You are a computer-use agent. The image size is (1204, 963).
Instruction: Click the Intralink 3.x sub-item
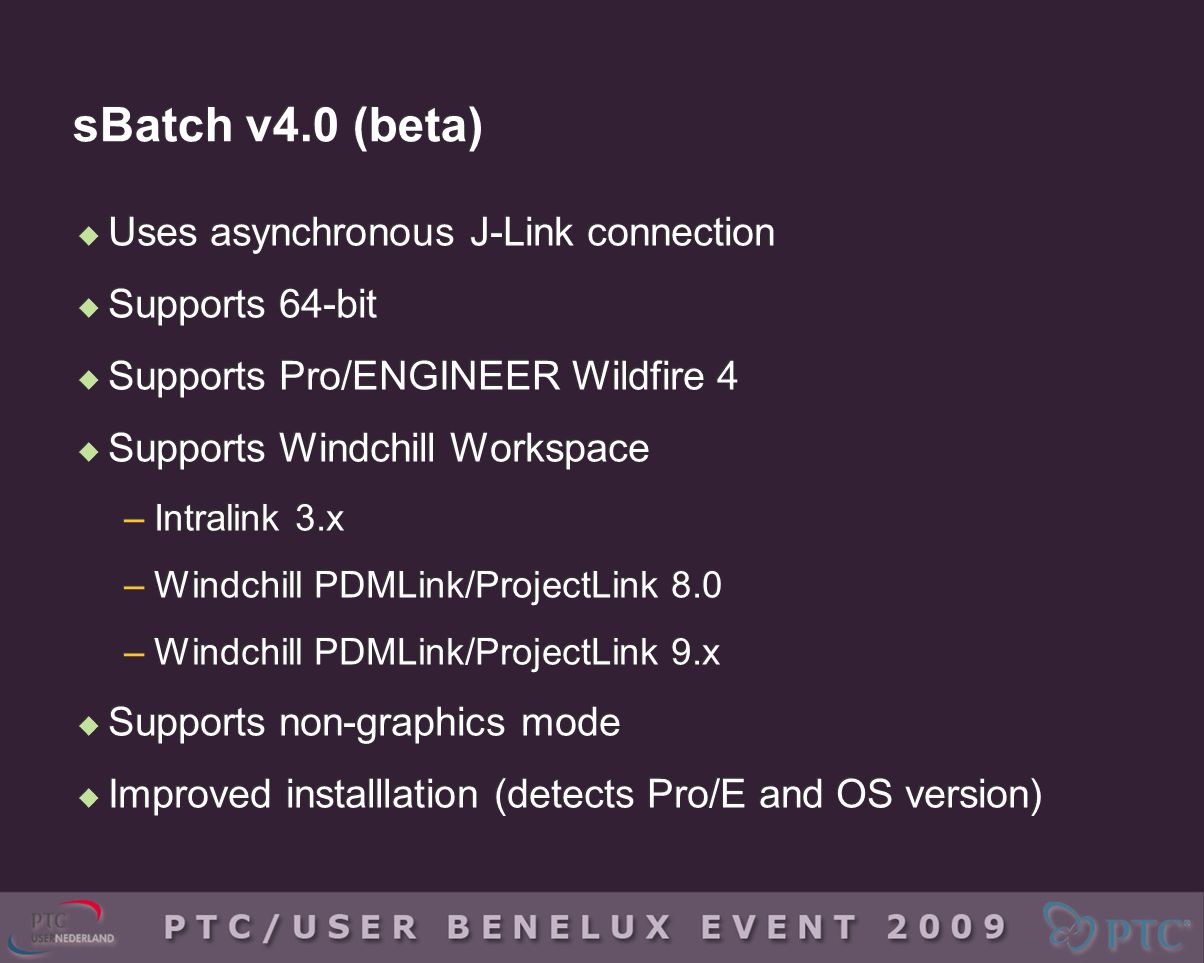249,519
